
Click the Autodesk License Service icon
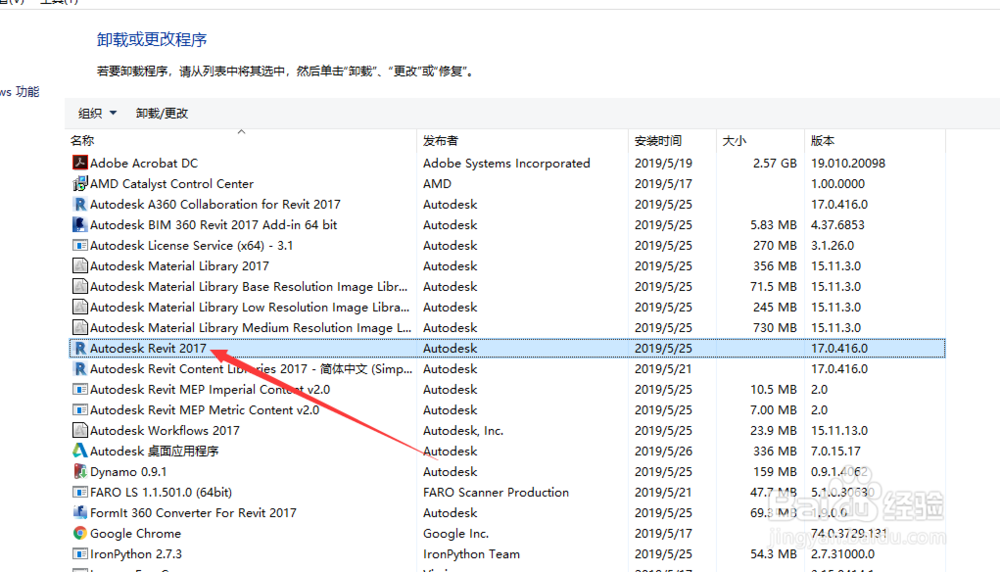[80, 245]
